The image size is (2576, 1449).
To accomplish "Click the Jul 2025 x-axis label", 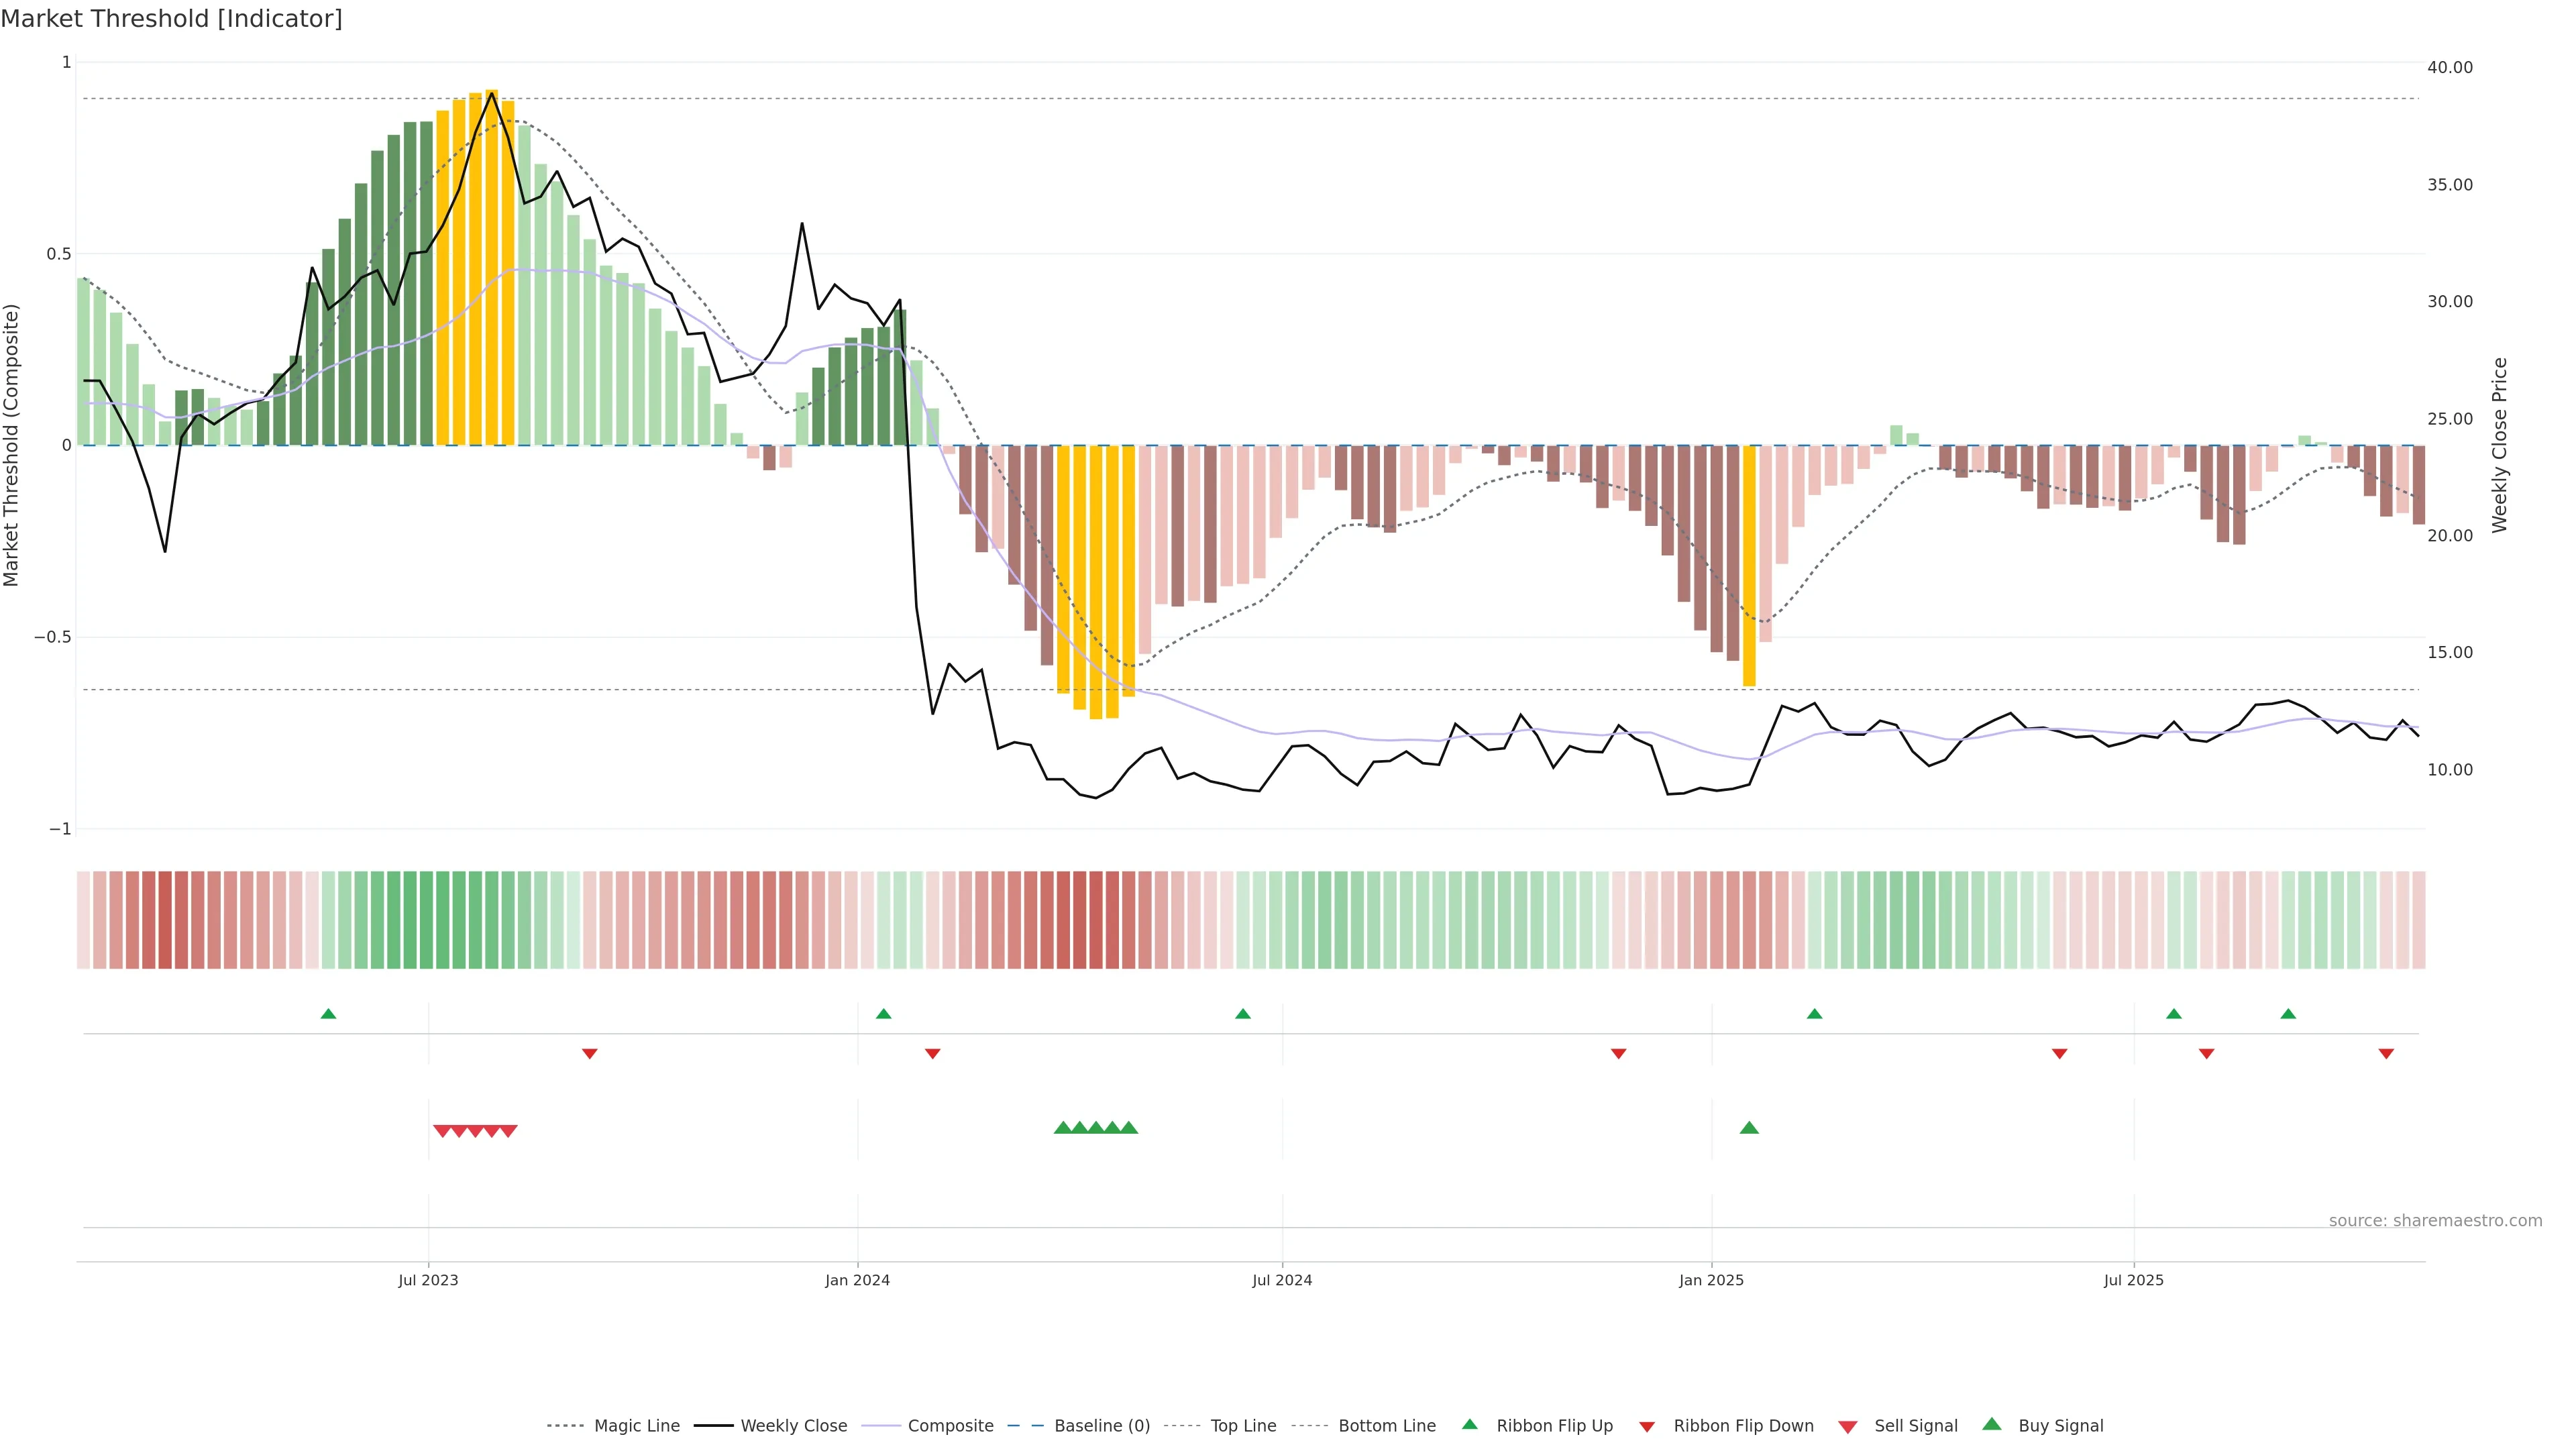I will [x=2133, y=1280].
